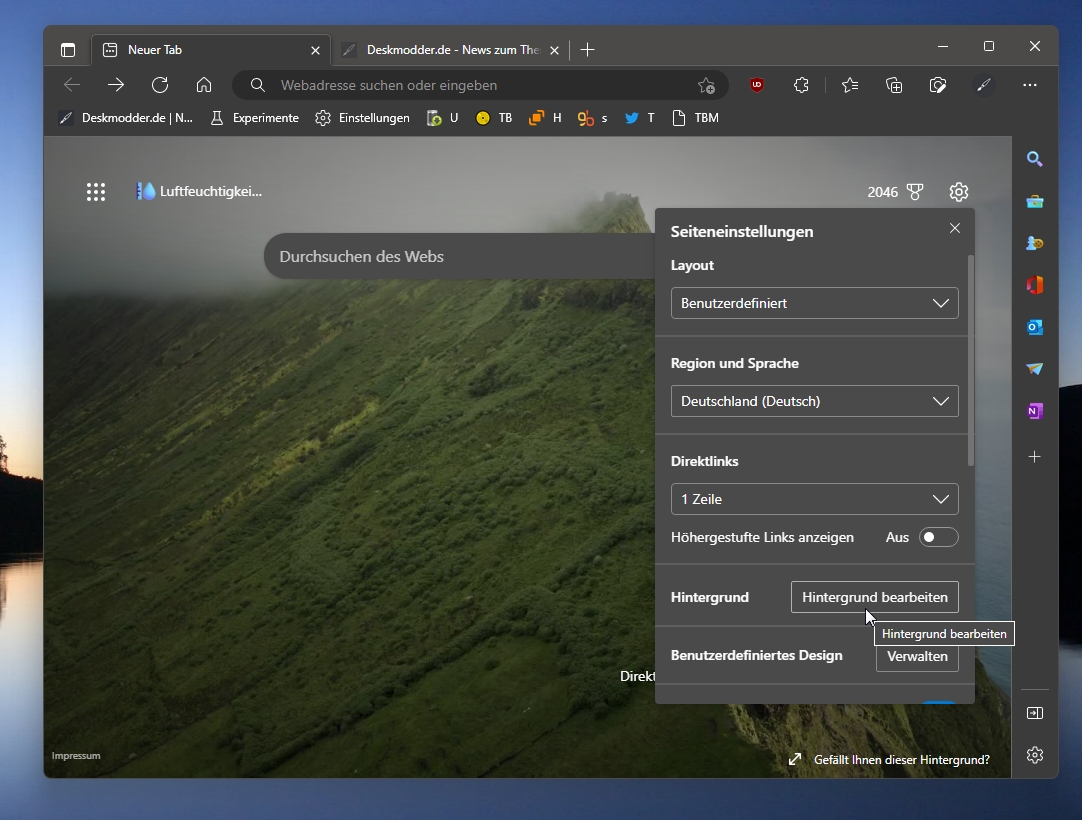Open the Collections toolbar icon
Viewport: 1082px width, 820px height.
894,85
